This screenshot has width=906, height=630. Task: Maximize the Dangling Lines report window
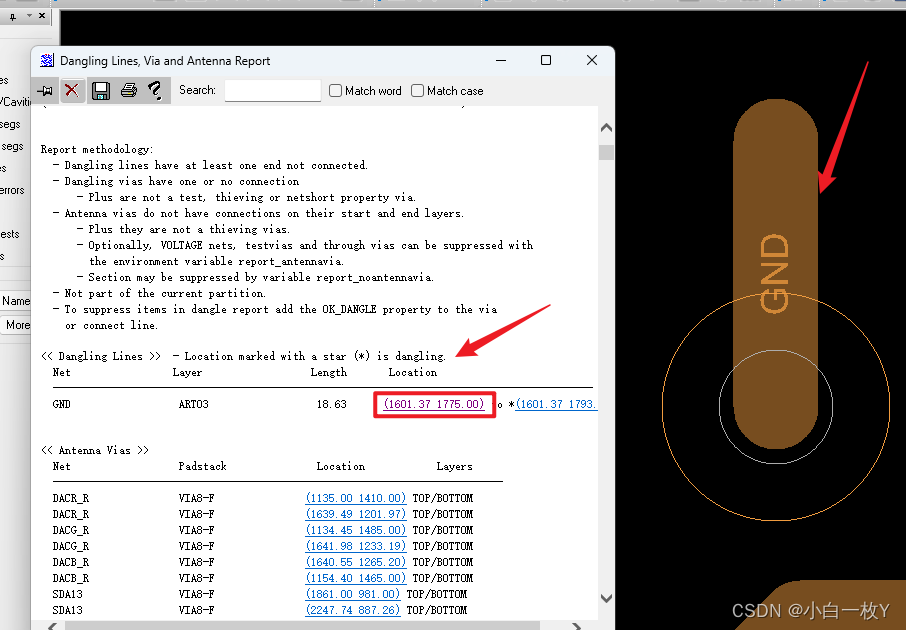click(x=545, y=60)
